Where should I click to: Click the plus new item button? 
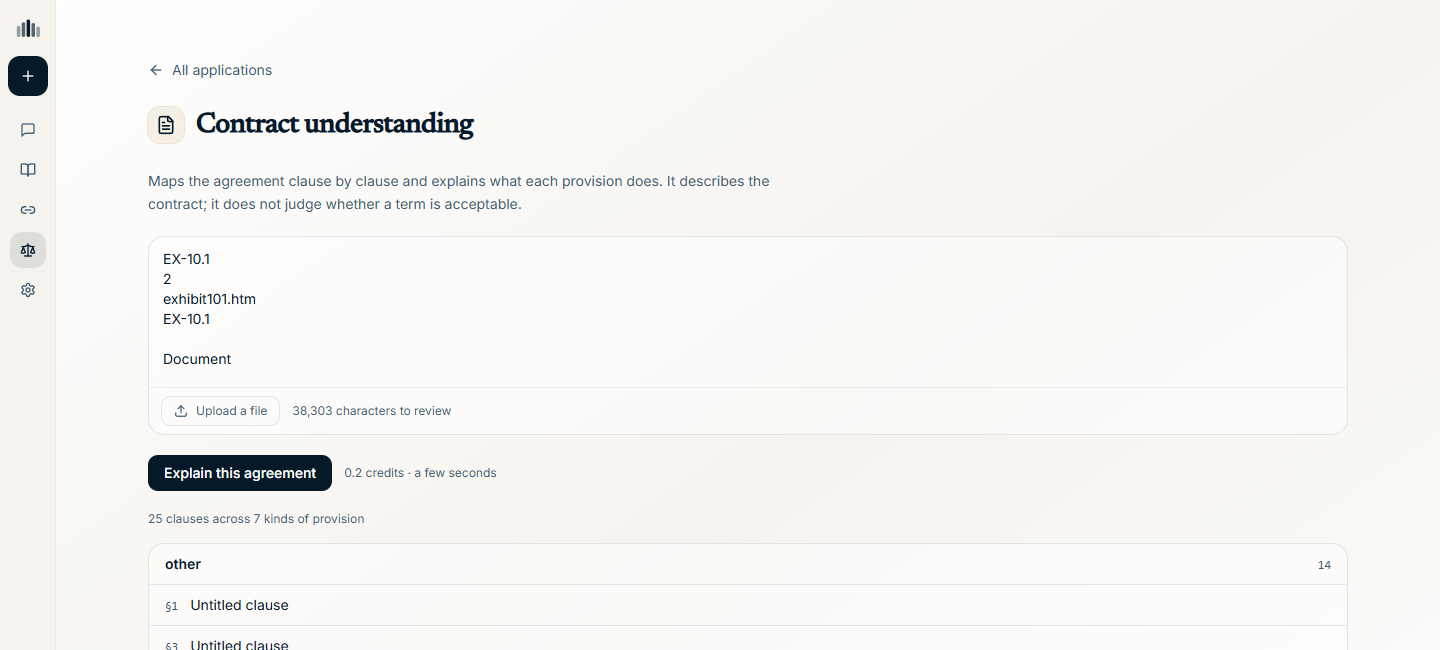point(28,76)
